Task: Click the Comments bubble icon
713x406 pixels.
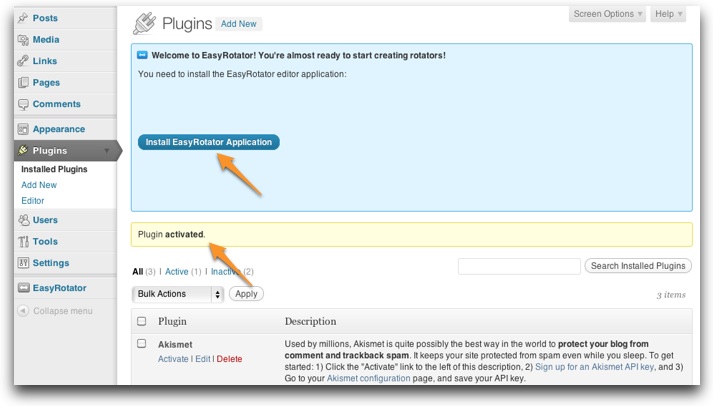Action: (23, 104)
